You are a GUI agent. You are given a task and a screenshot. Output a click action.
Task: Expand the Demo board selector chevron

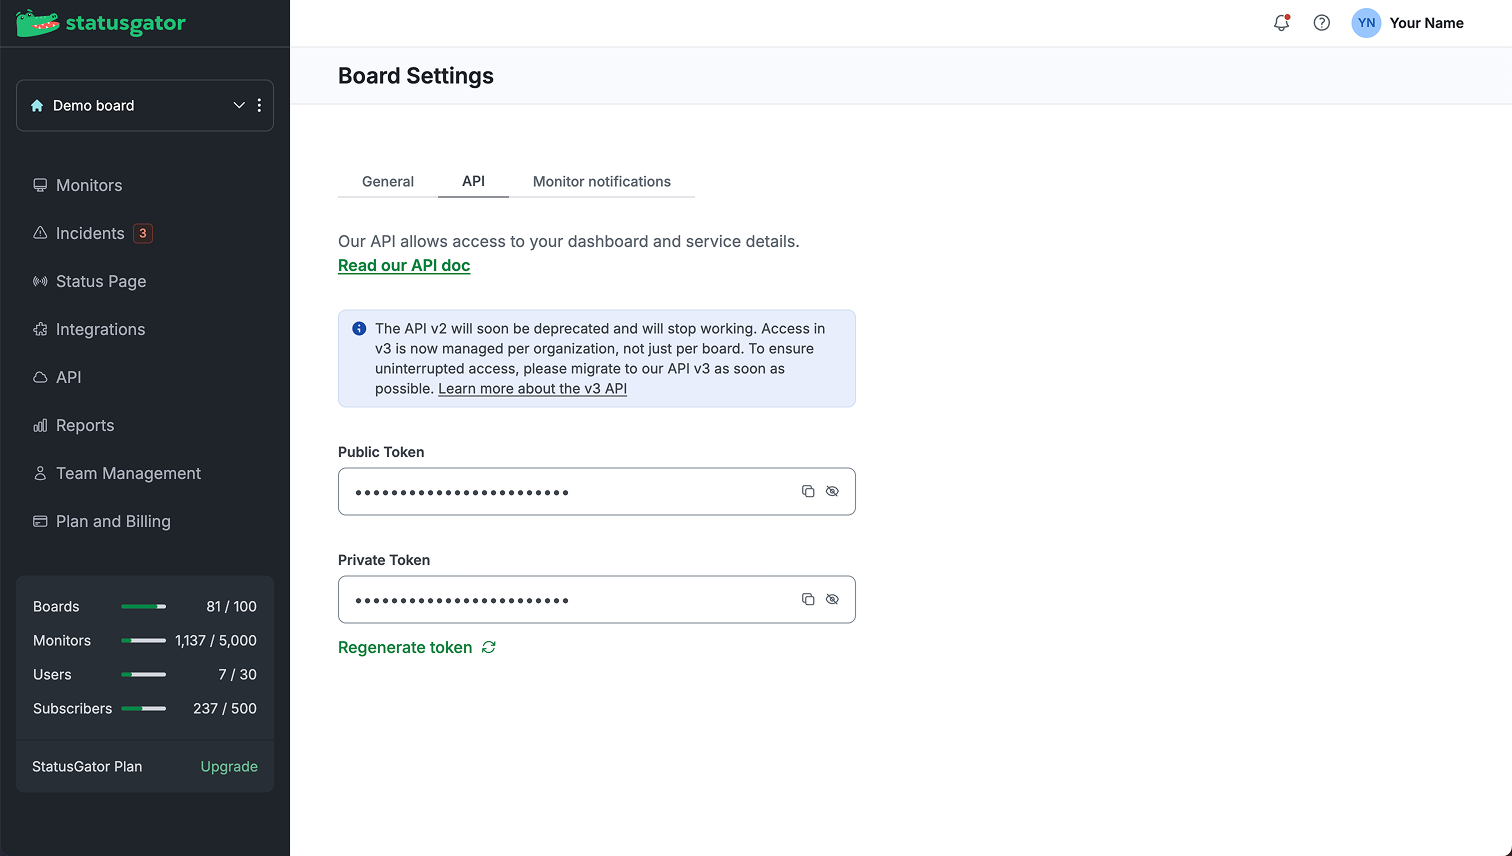tap(239, 105)
